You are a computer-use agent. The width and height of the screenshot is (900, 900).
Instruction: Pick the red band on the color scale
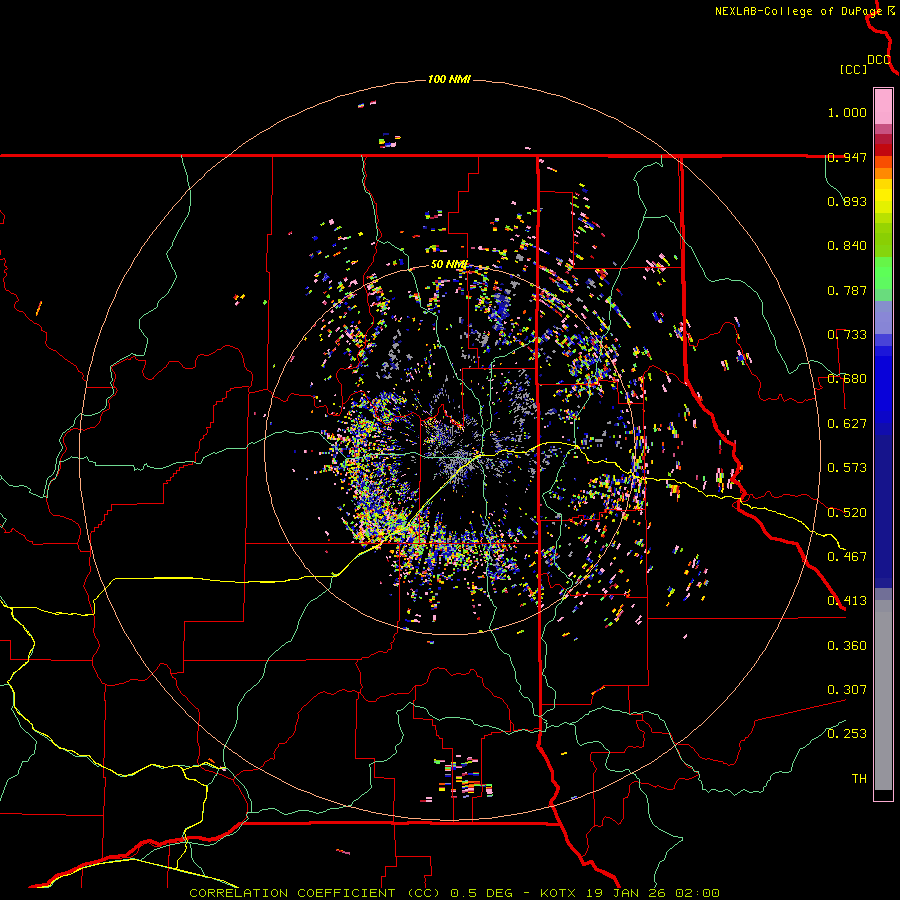[x=883, y=150]
